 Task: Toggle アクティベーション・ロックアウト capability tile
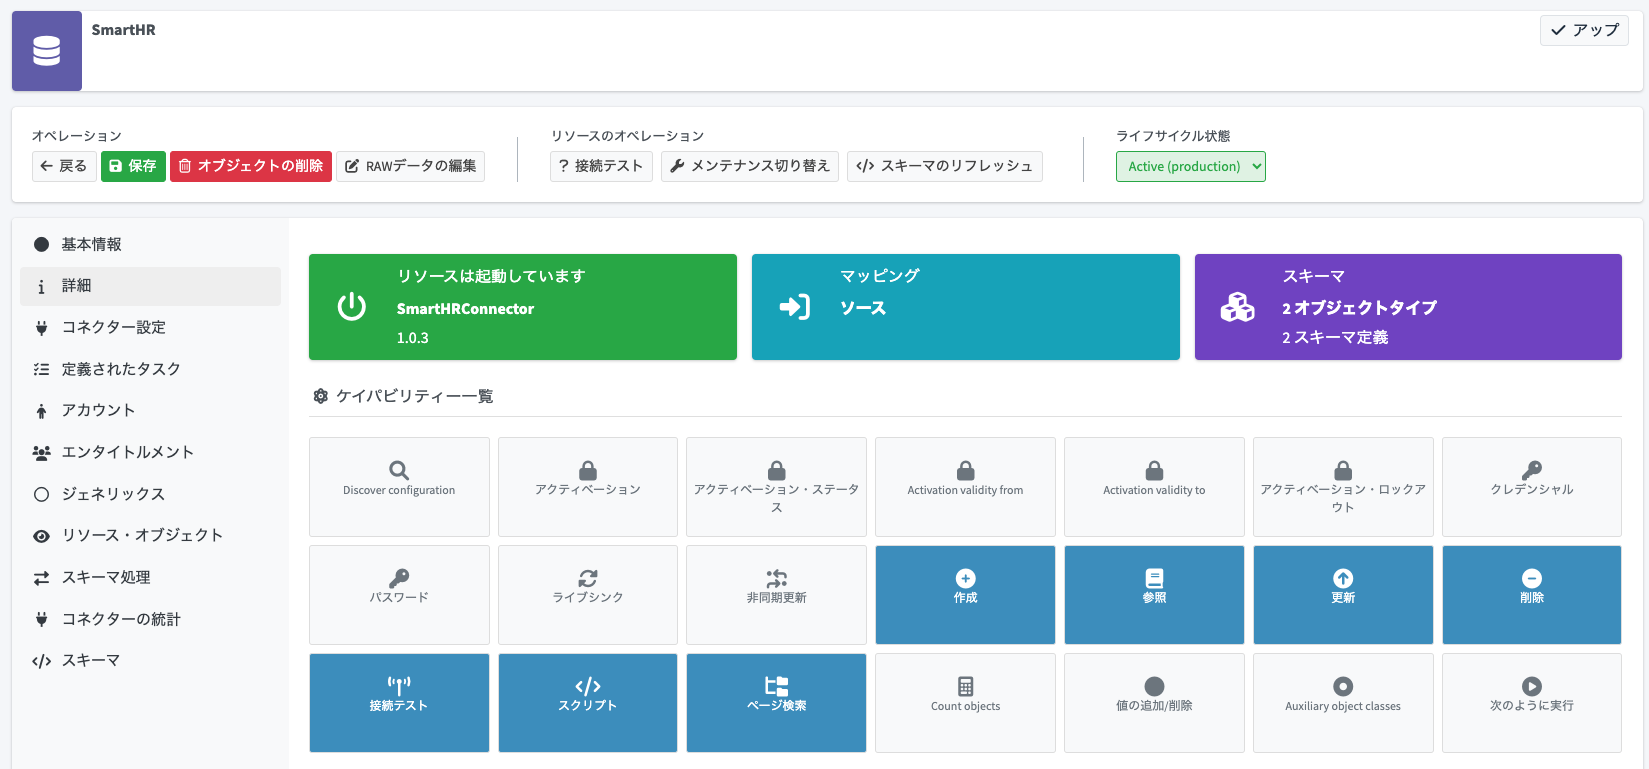[1343, 487]
